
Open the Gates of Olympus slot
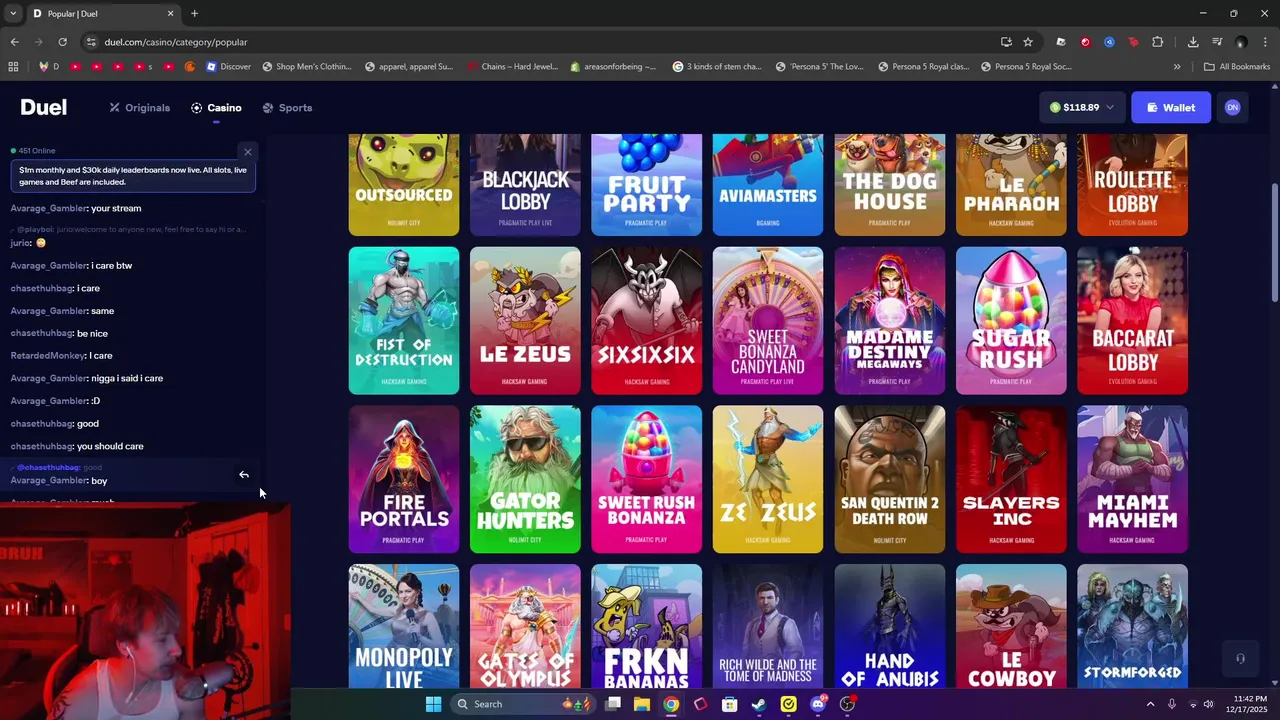[525, 626]
